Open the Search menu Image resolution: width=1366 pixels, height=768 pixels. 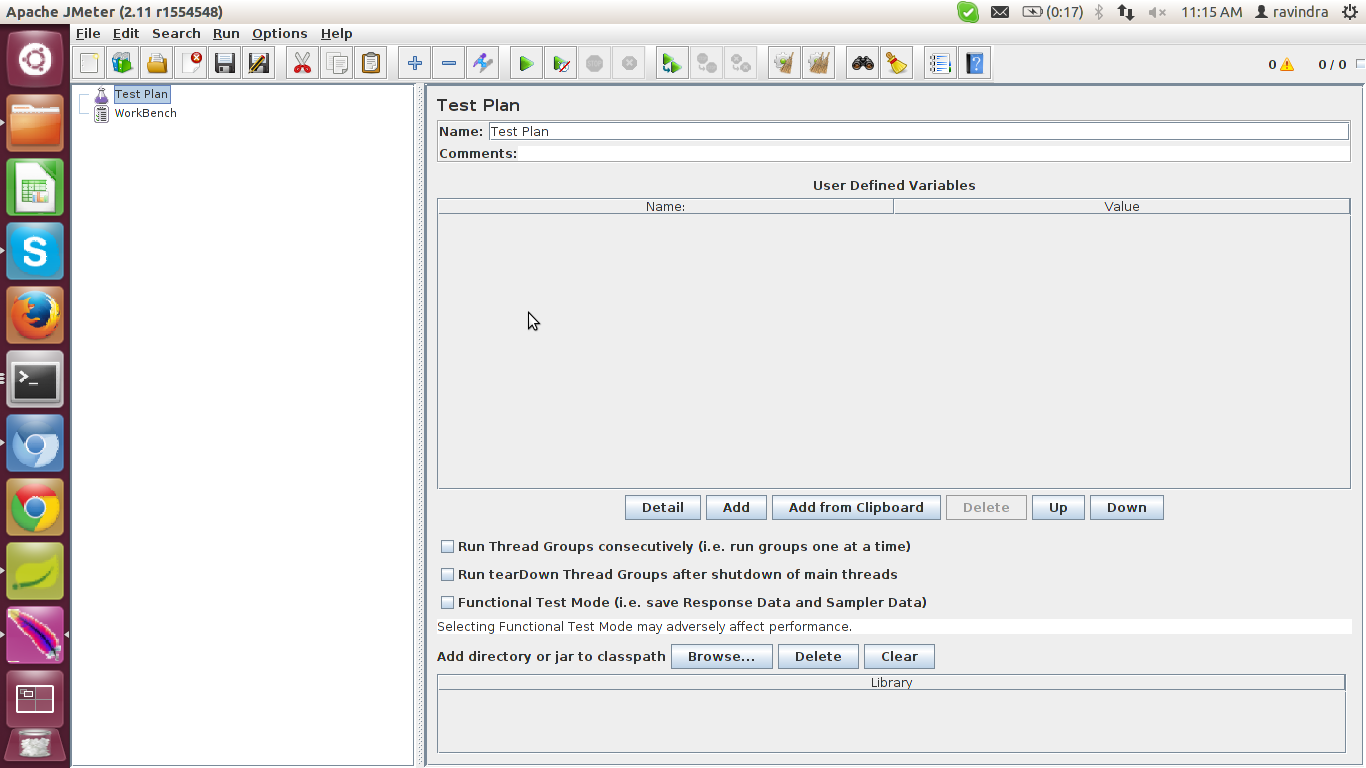pos(176,33)
